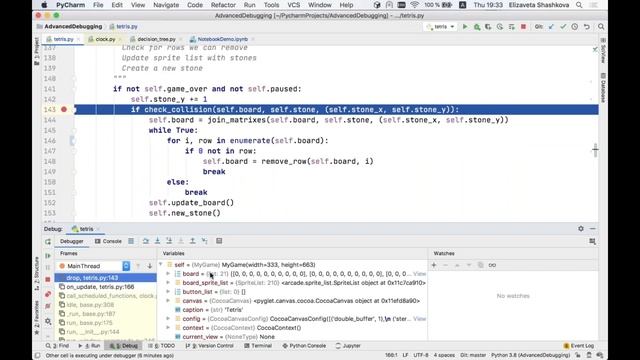640x360 pixels.
Task: Run tetris with coverage
Action: [x=488, y=27]
